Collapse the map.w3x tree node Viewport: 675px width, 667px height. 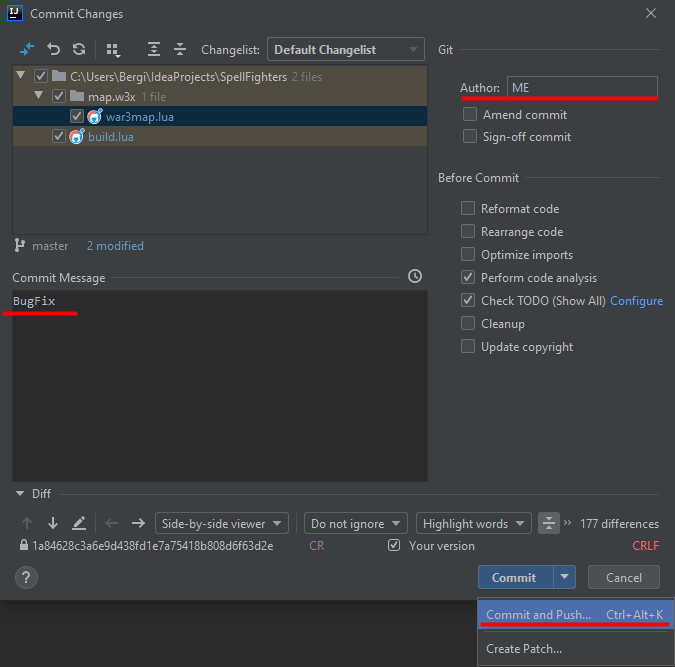point(38,95)
